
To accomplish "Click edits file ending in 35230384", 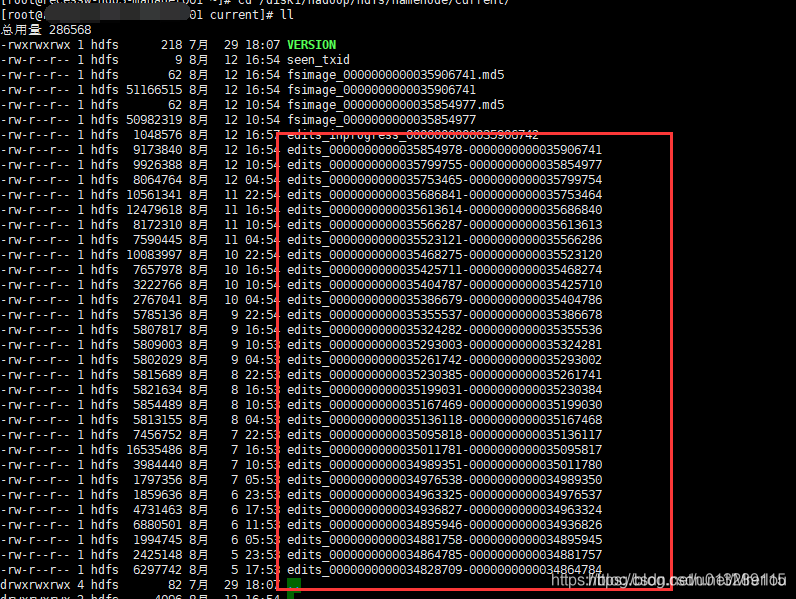I will tap(444, 390).
